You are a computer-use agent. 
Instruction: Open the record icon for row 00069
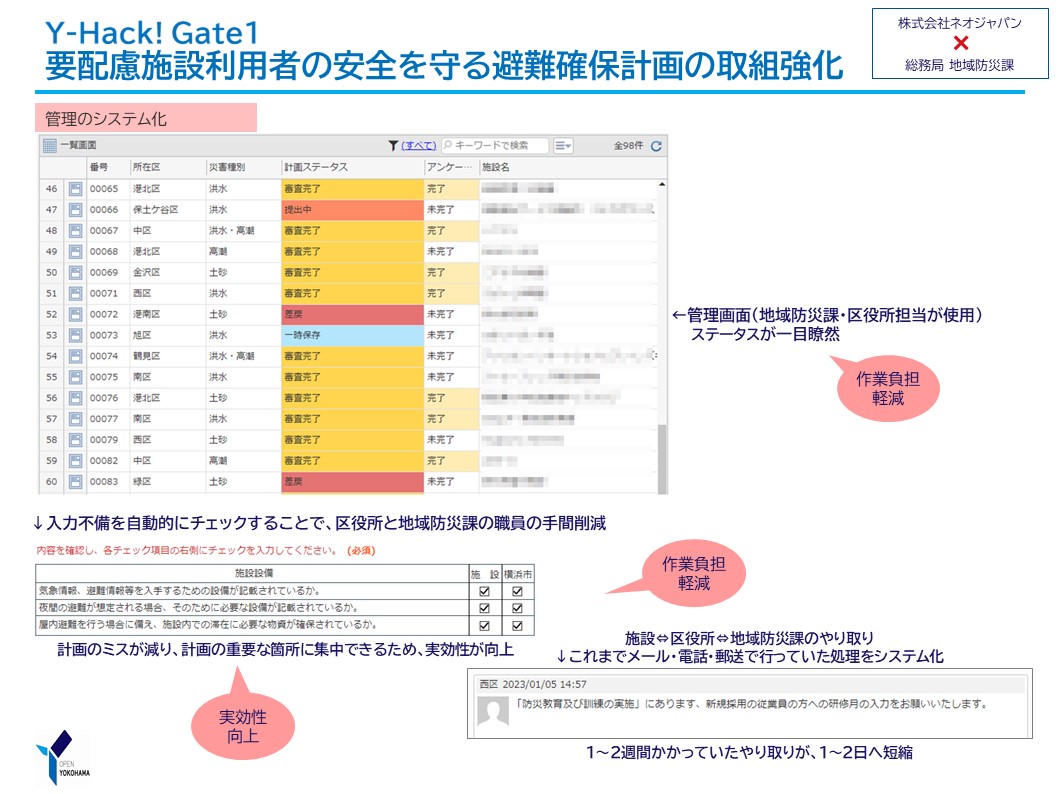point(76,273)
